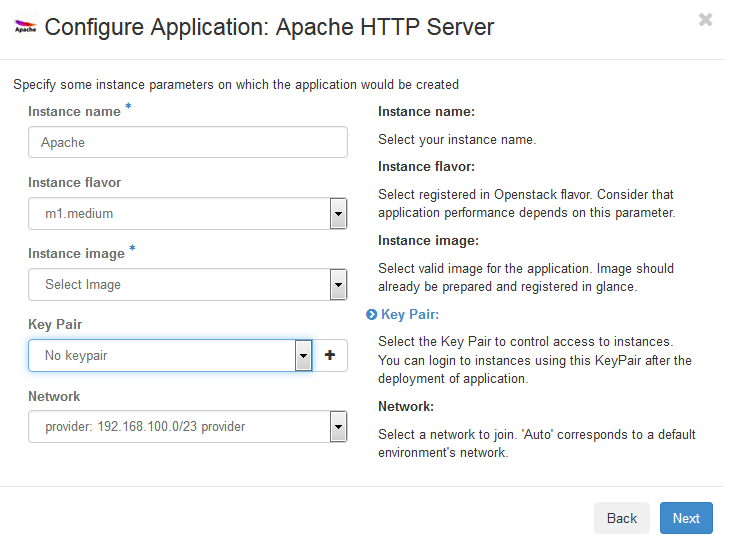Open the Instance flavor dropdown
The height and width of the screenshot is (544, 732).
click(x=188, y=213)
